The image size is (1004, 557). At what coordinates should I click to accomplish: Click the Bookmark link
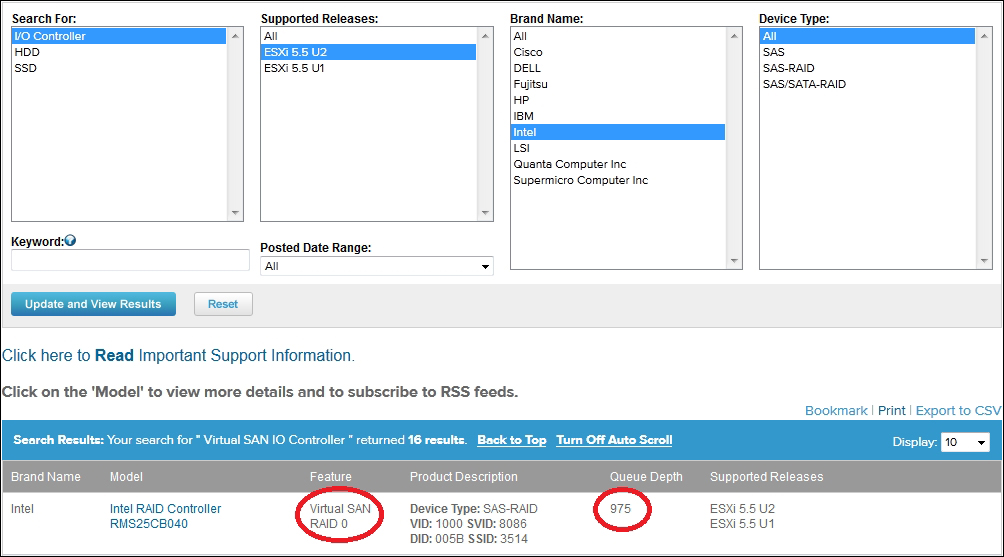(836, 410)
